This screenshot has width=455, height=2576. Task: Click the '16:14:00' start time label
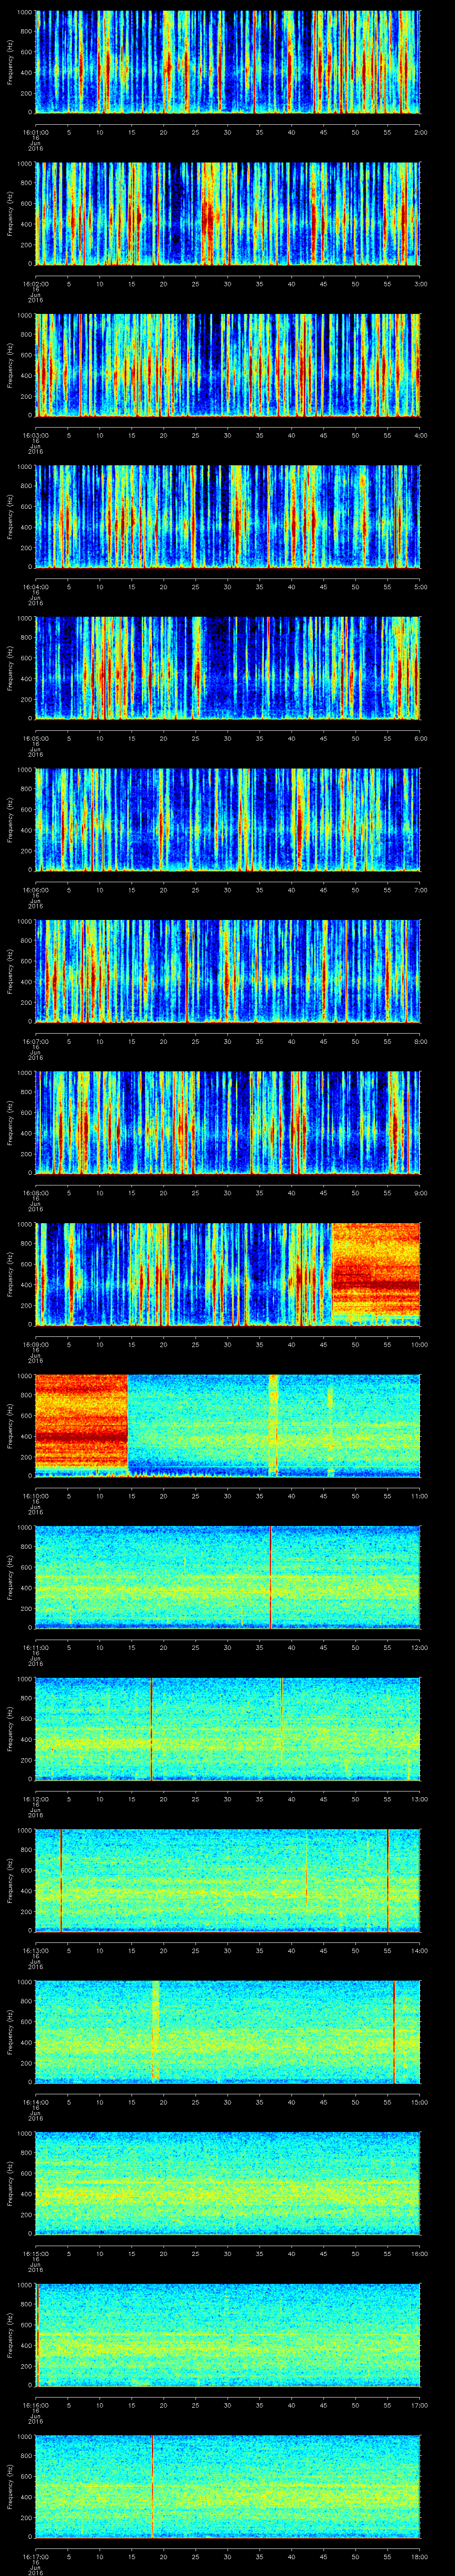pos(36,2101)
